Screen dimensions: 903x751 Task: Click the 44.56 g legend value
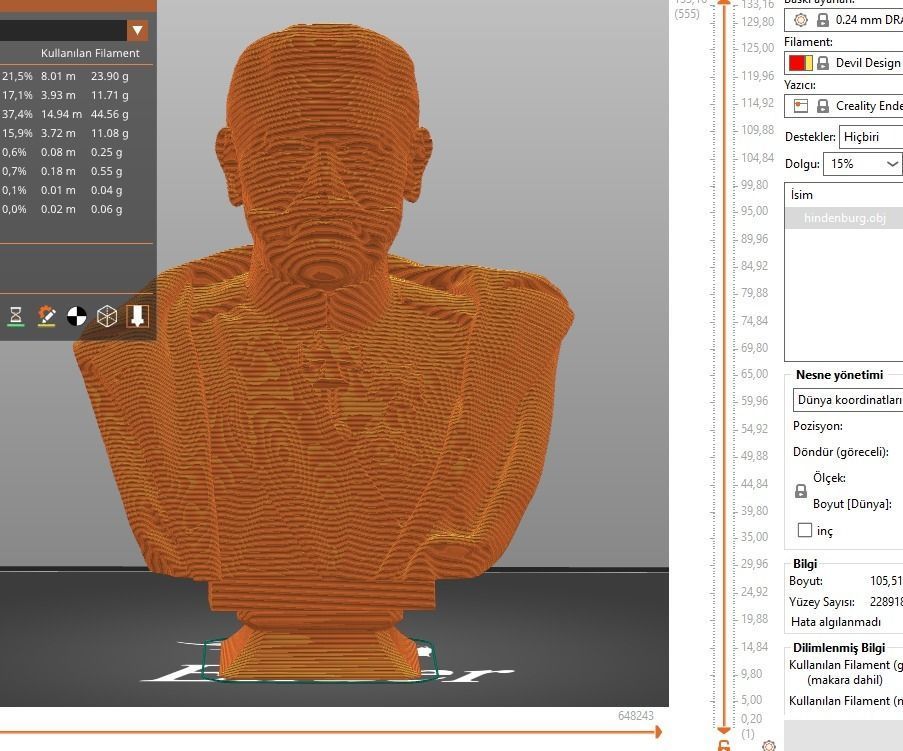(x=109, y=114)
